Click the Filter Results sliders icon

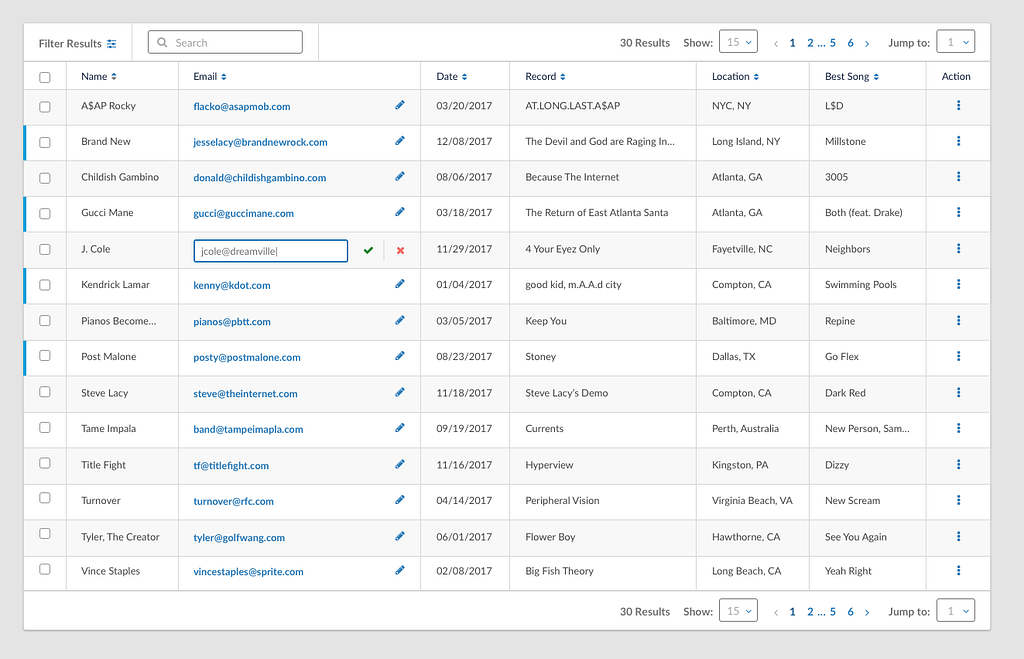tap(112, 43)
